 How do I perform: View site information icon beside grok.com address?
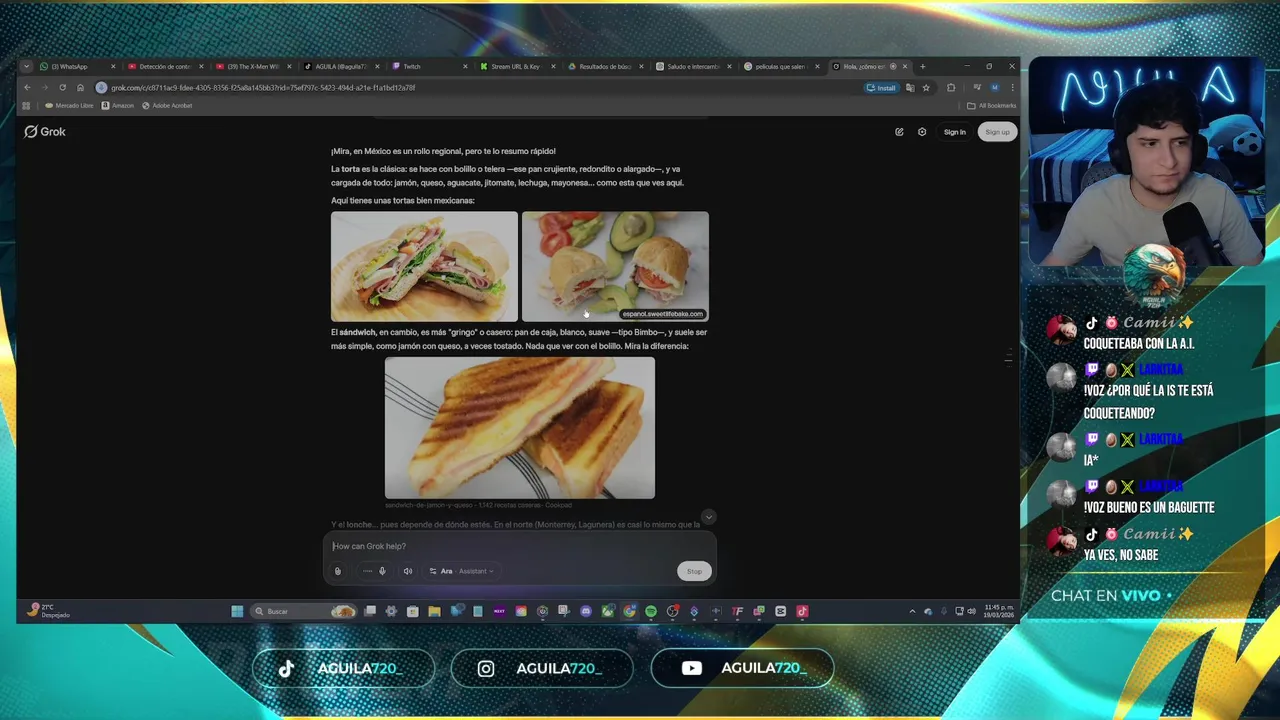pos(101,87)
